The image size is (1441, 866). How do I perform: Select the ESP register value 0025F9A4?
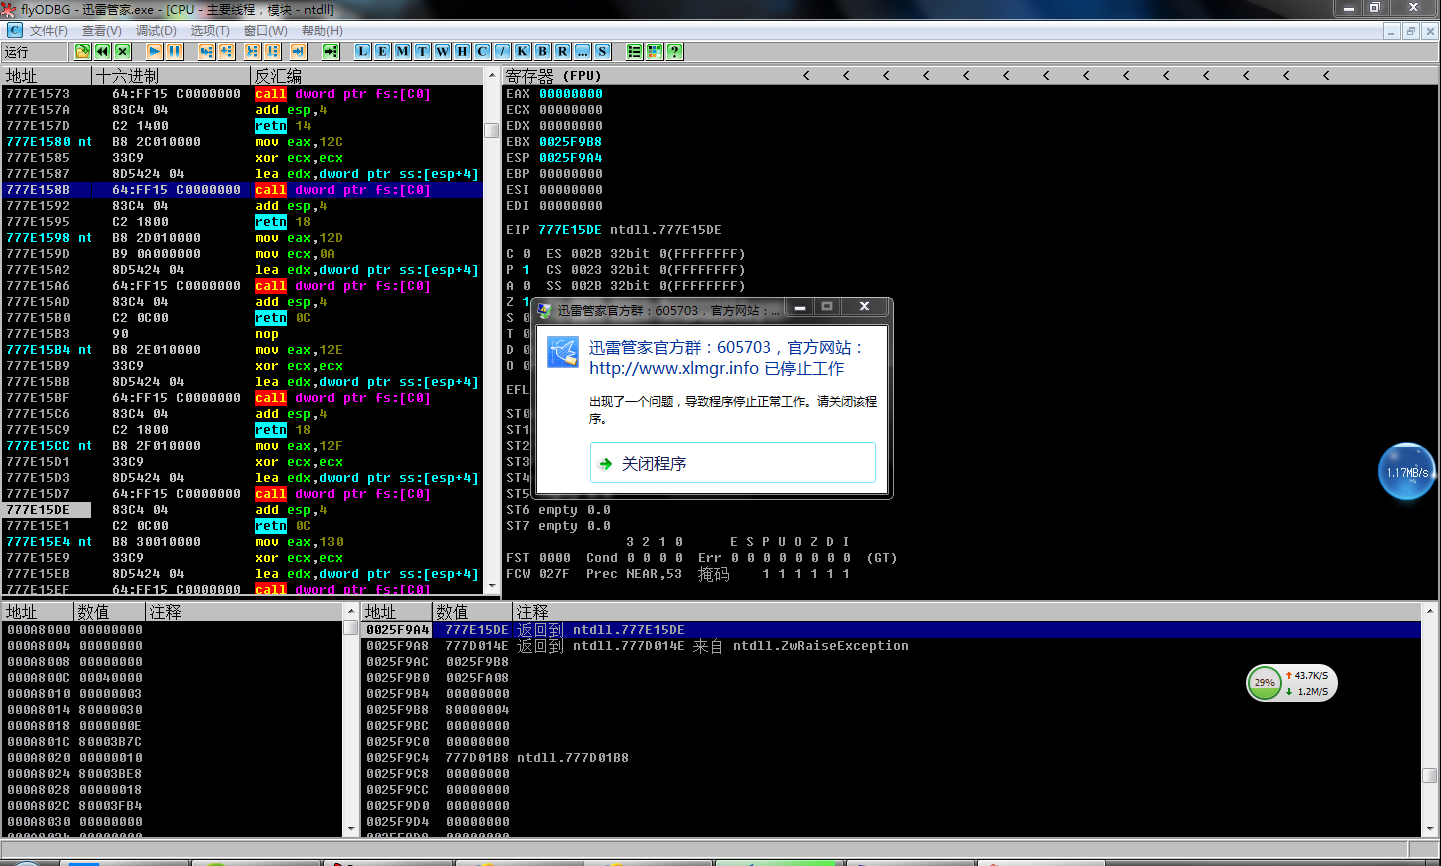571,158
